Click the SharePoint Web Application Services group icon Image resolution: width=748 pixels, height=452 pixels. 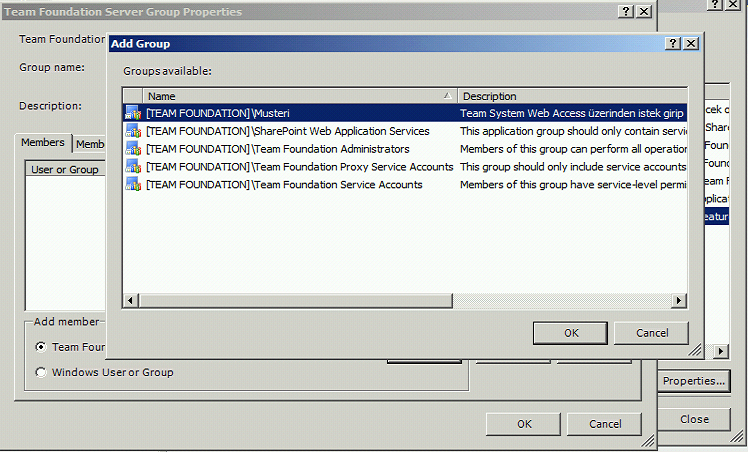tap(133, 131)
